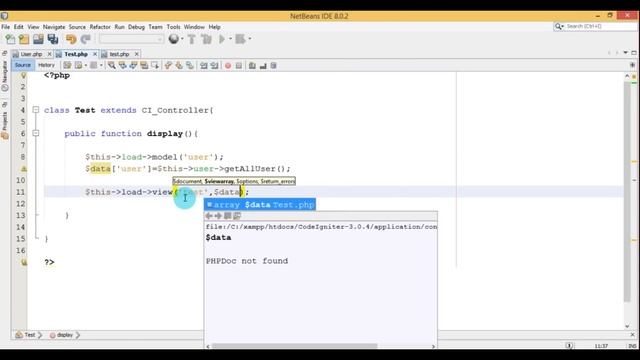Open browser selection dropdown arrow

(182, 39)
